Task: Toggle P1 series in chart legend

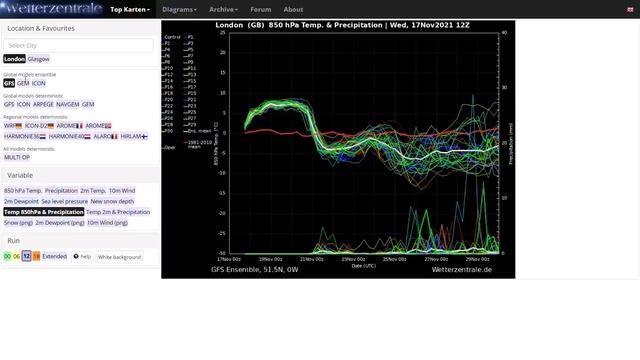Action: 190,37
